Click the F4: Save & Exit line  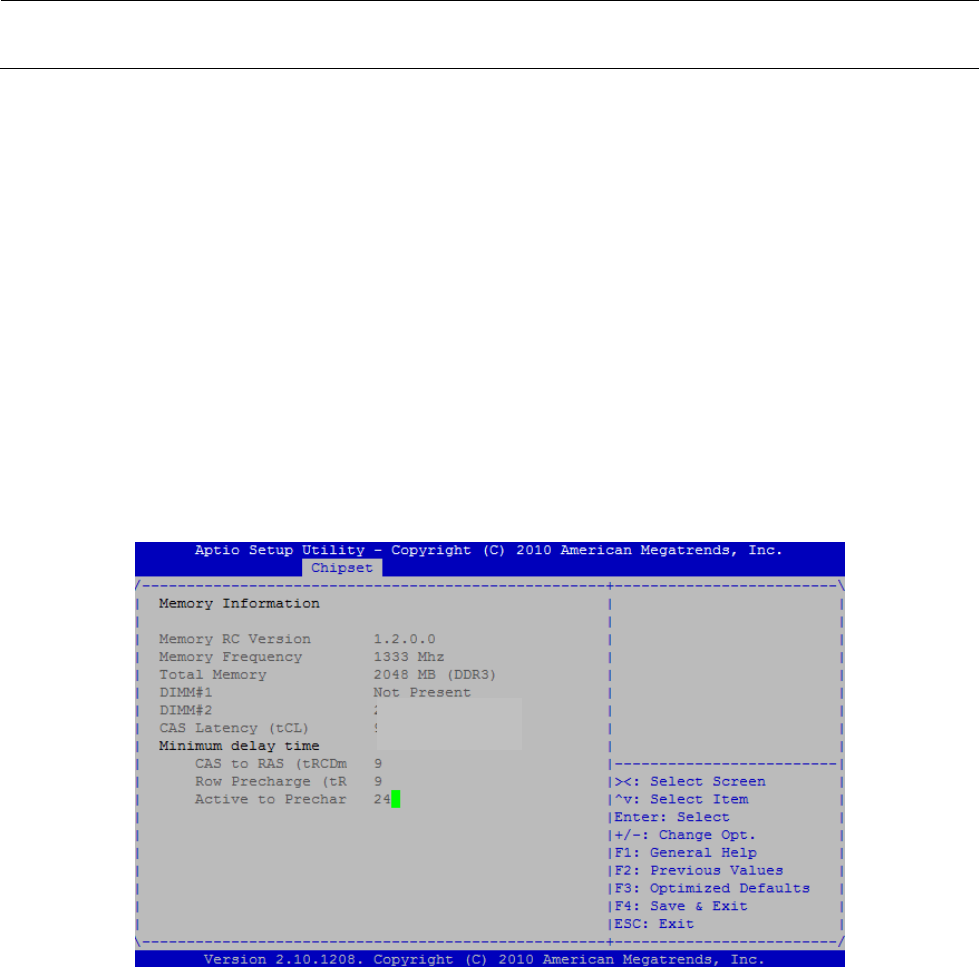tap(681, 906)
